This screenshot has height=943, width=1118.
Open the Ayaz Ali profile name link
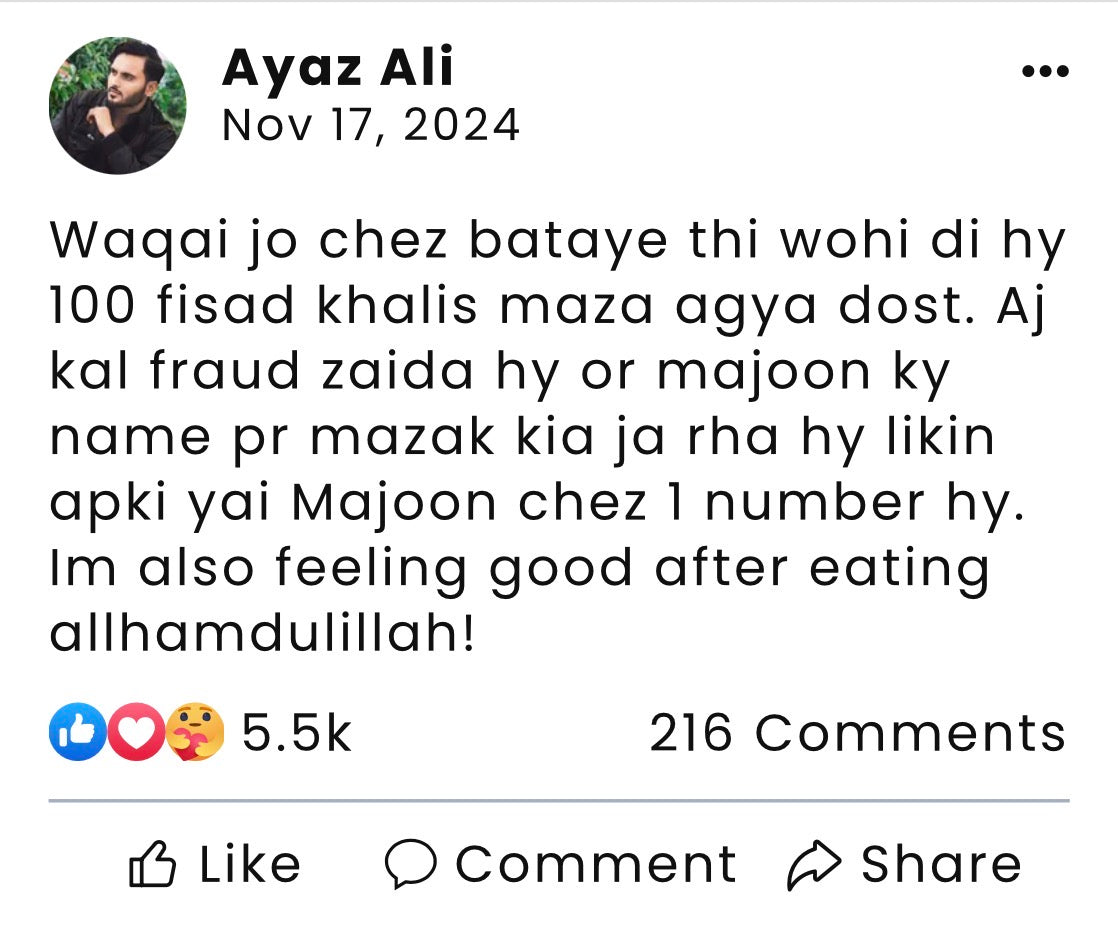pyautogui.click(x=338, y=68)
